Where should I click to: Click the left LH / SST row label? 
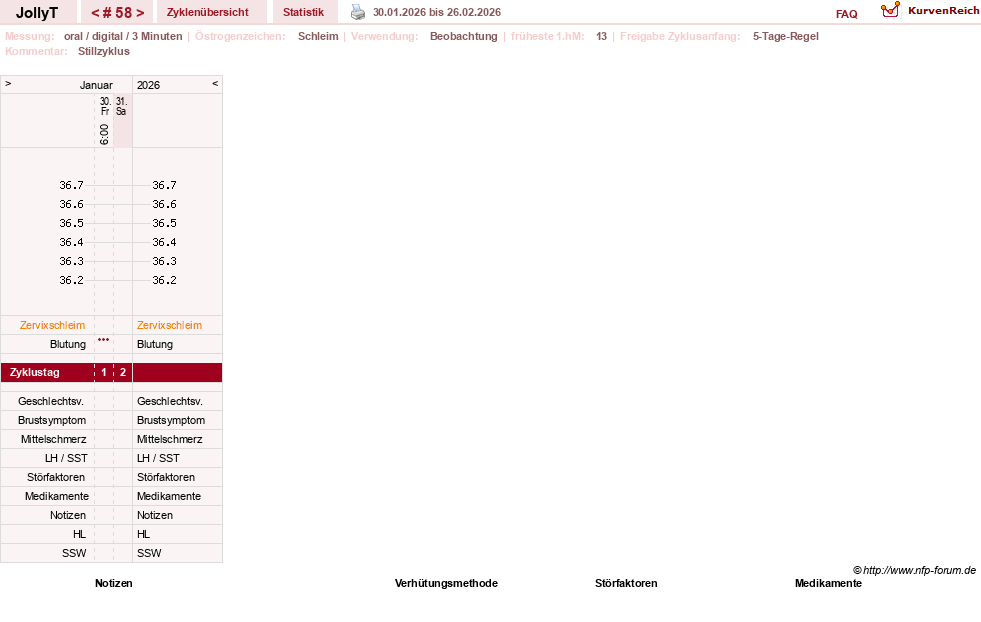[66, 458]
